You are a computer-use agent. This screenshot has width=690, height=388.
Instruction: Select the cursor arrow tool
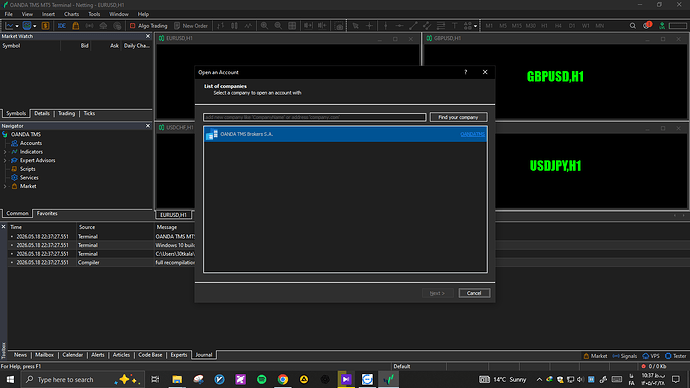pos(356,26)
